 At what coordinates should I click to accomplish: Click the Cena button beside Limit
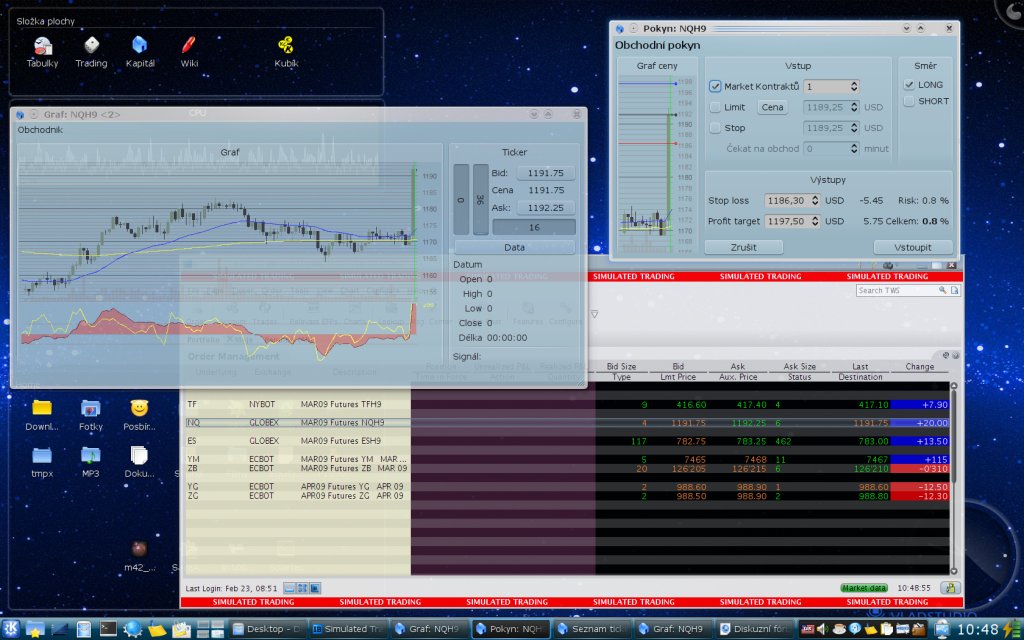[x=772, y=107]
